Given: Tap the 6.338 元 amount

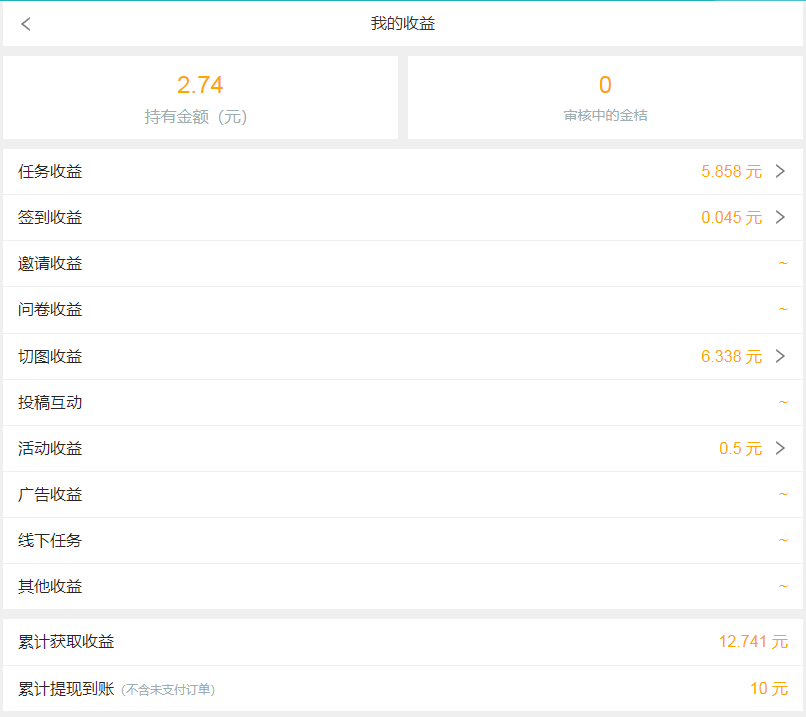Looking at the screenshot, I should pos(731,356).
